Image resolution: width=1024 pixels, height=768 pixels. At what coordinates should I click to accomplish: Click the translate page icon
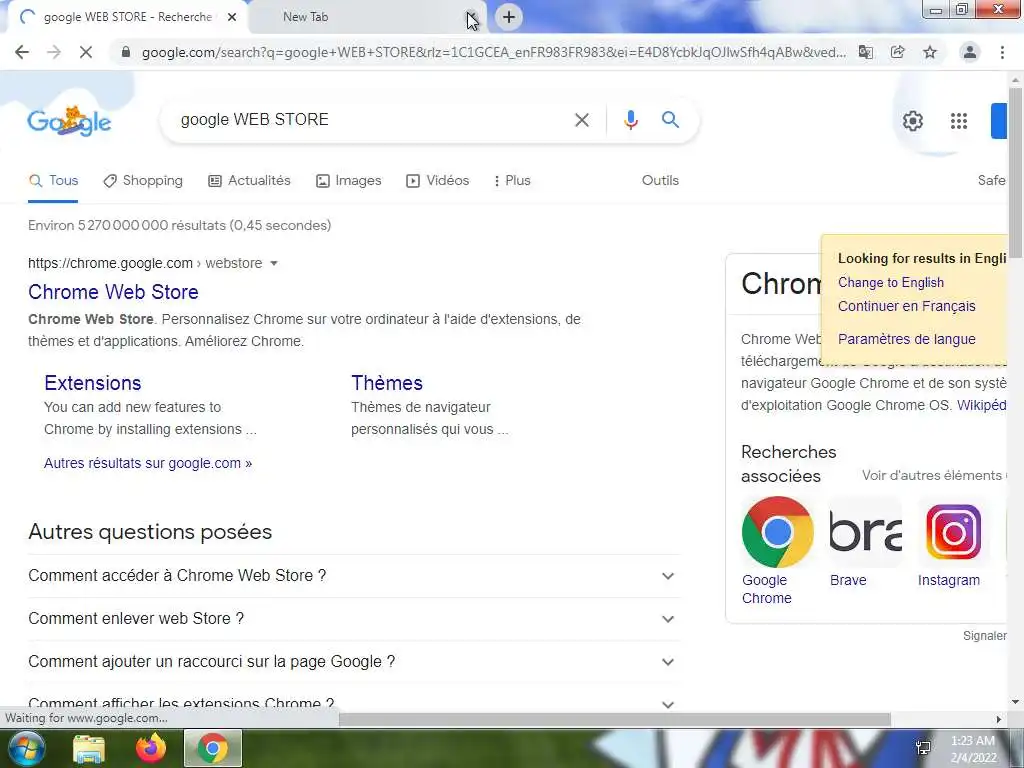865,52
